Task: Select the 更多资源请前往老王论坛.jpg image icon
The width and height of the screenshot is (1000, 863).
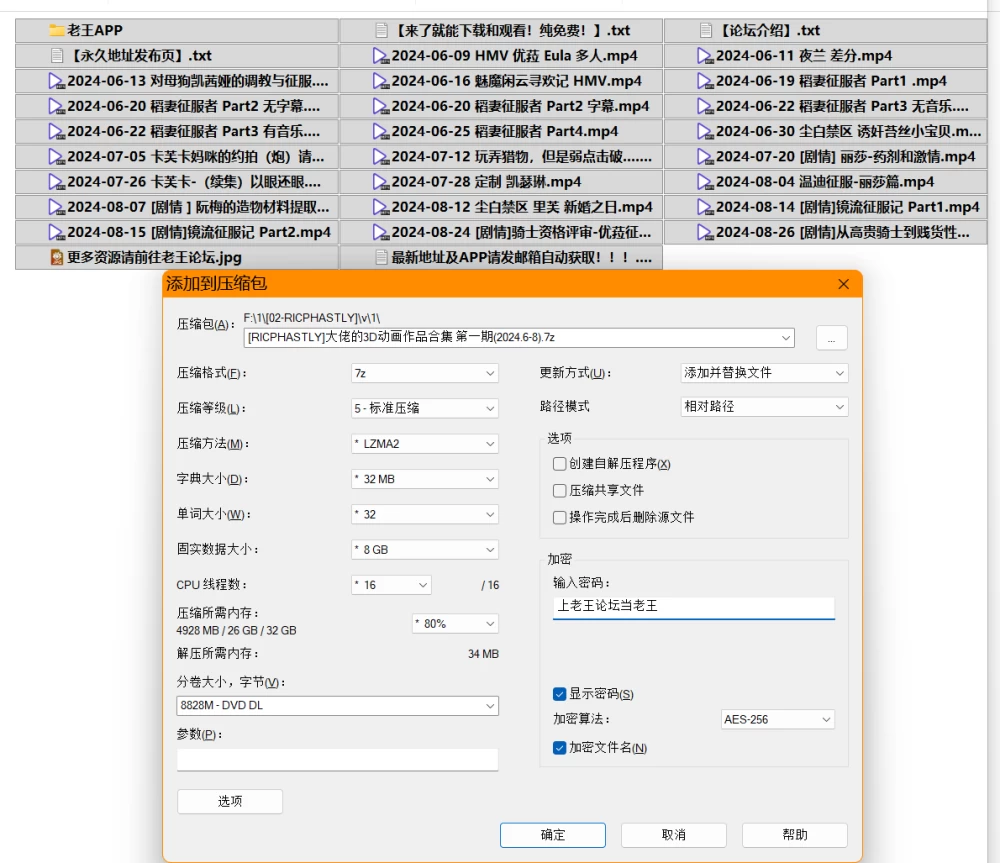Action: point(57,257)
